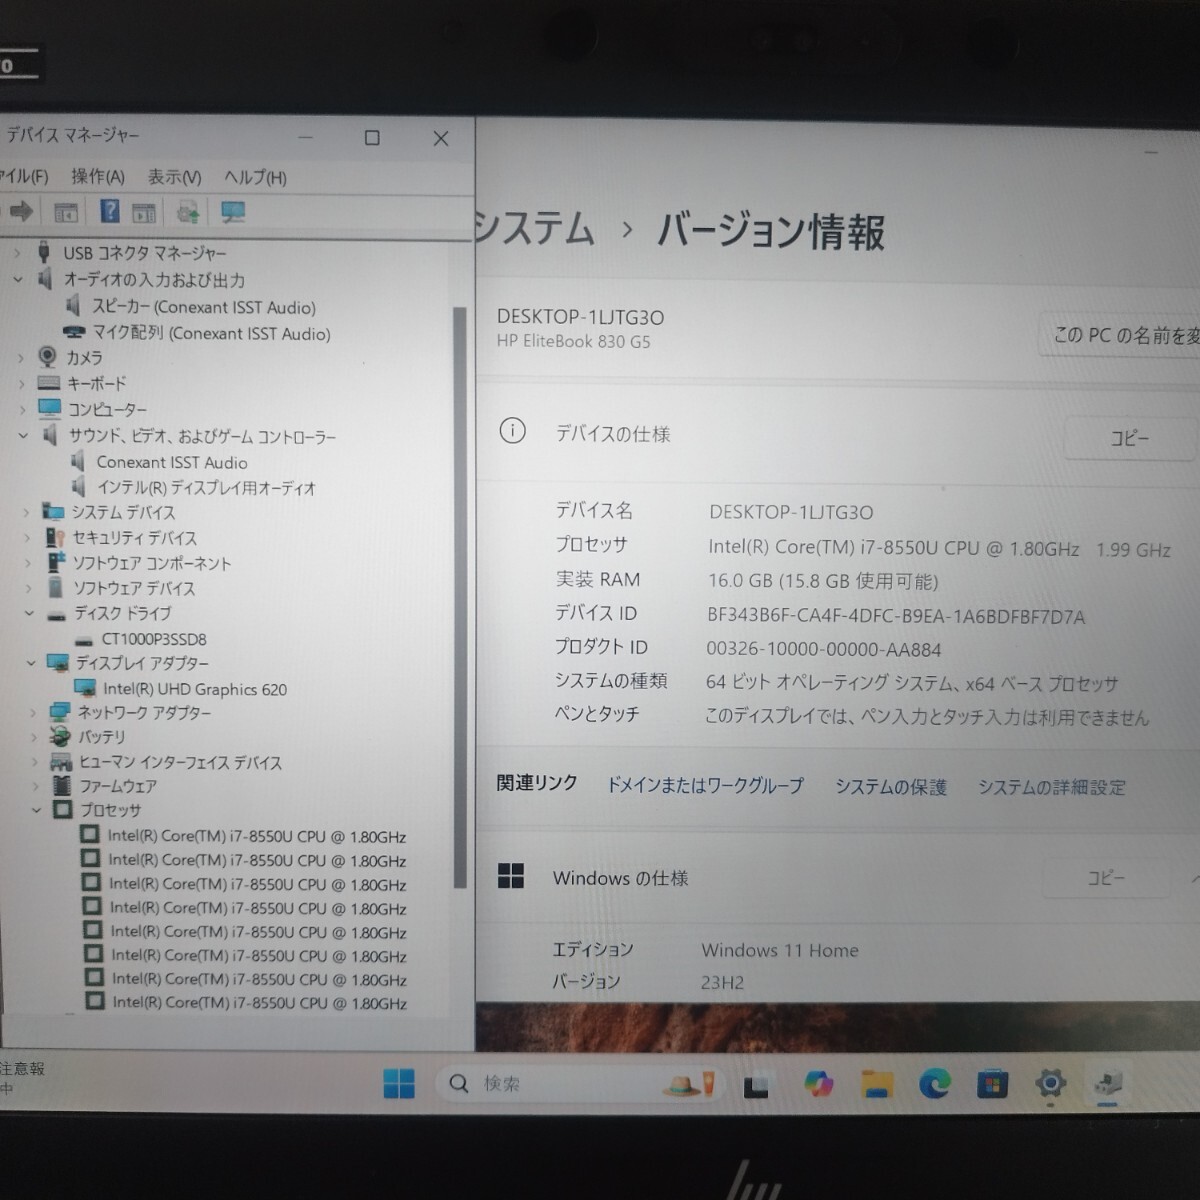1200x1200 pixels.
Task: Collapse the プロセッサ category
Action: pos(37,810)
